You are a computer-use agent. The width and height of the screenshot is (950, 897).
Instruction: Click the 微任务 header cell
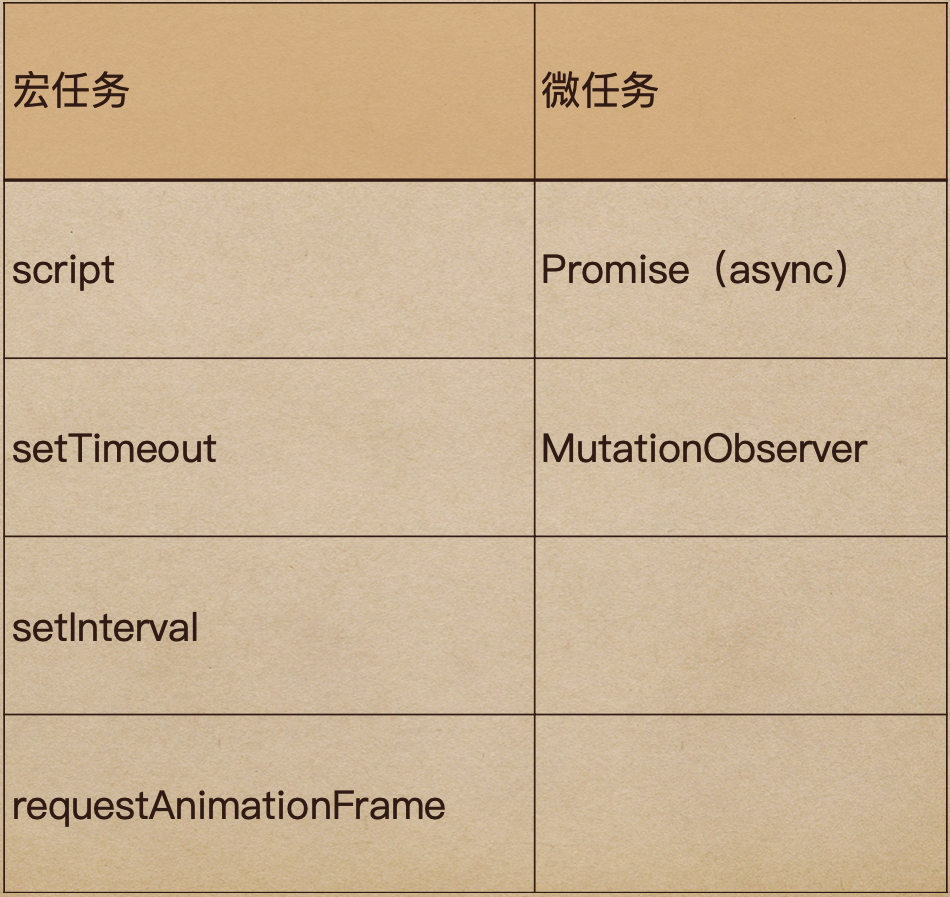(740, 91)
